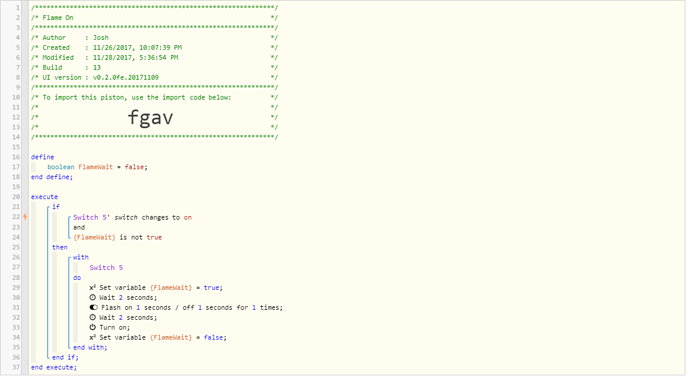690x380 pixels.
Task: Open the Switch 5 switch changes to on condition
Action: click(132, 217)
